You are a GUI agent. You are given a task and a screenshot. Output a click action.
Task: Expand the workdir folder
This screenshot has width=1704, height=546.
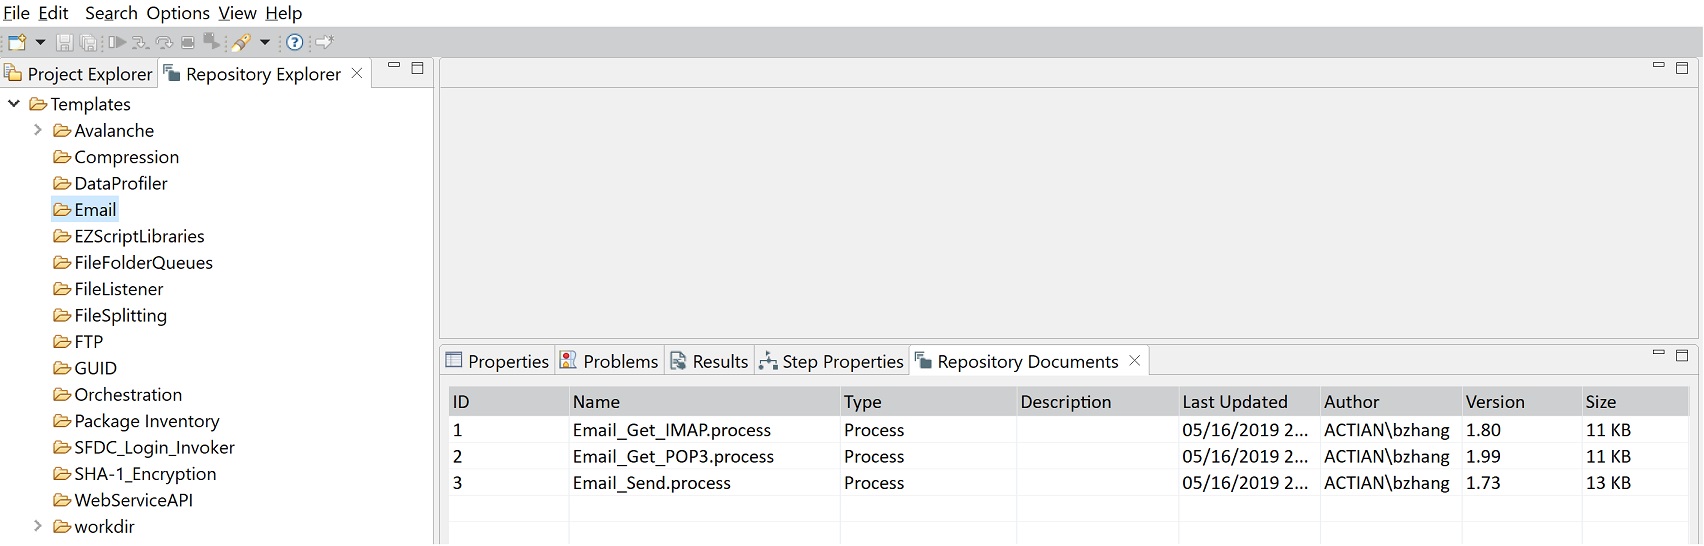38,526
